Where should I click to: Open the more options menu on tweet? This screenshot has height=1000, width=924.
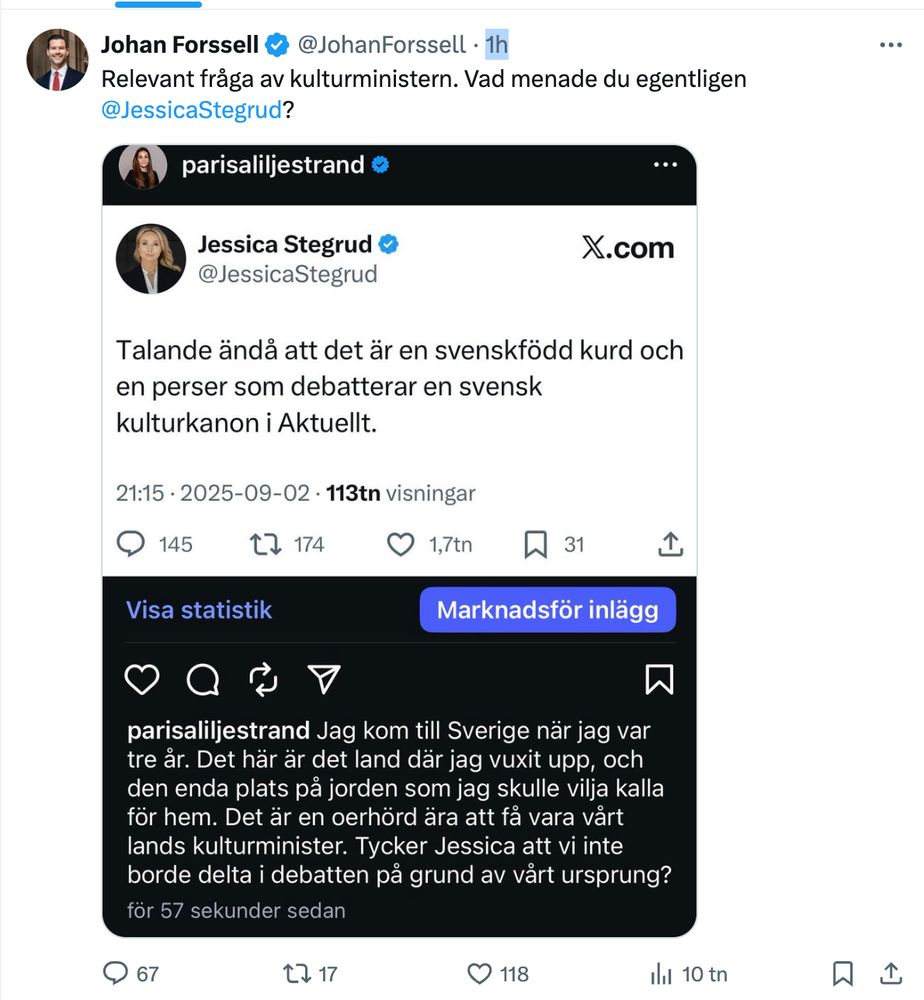890,45
